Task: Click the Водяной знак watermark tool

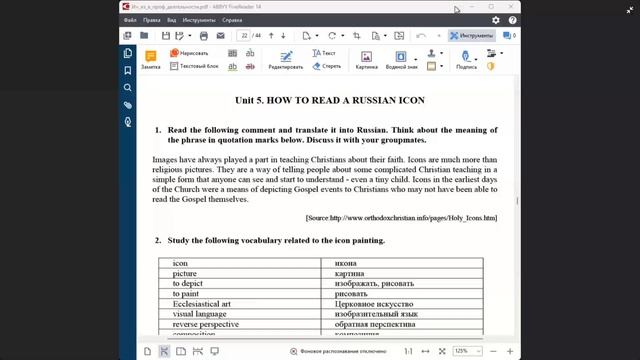Action: coord(401,60)
